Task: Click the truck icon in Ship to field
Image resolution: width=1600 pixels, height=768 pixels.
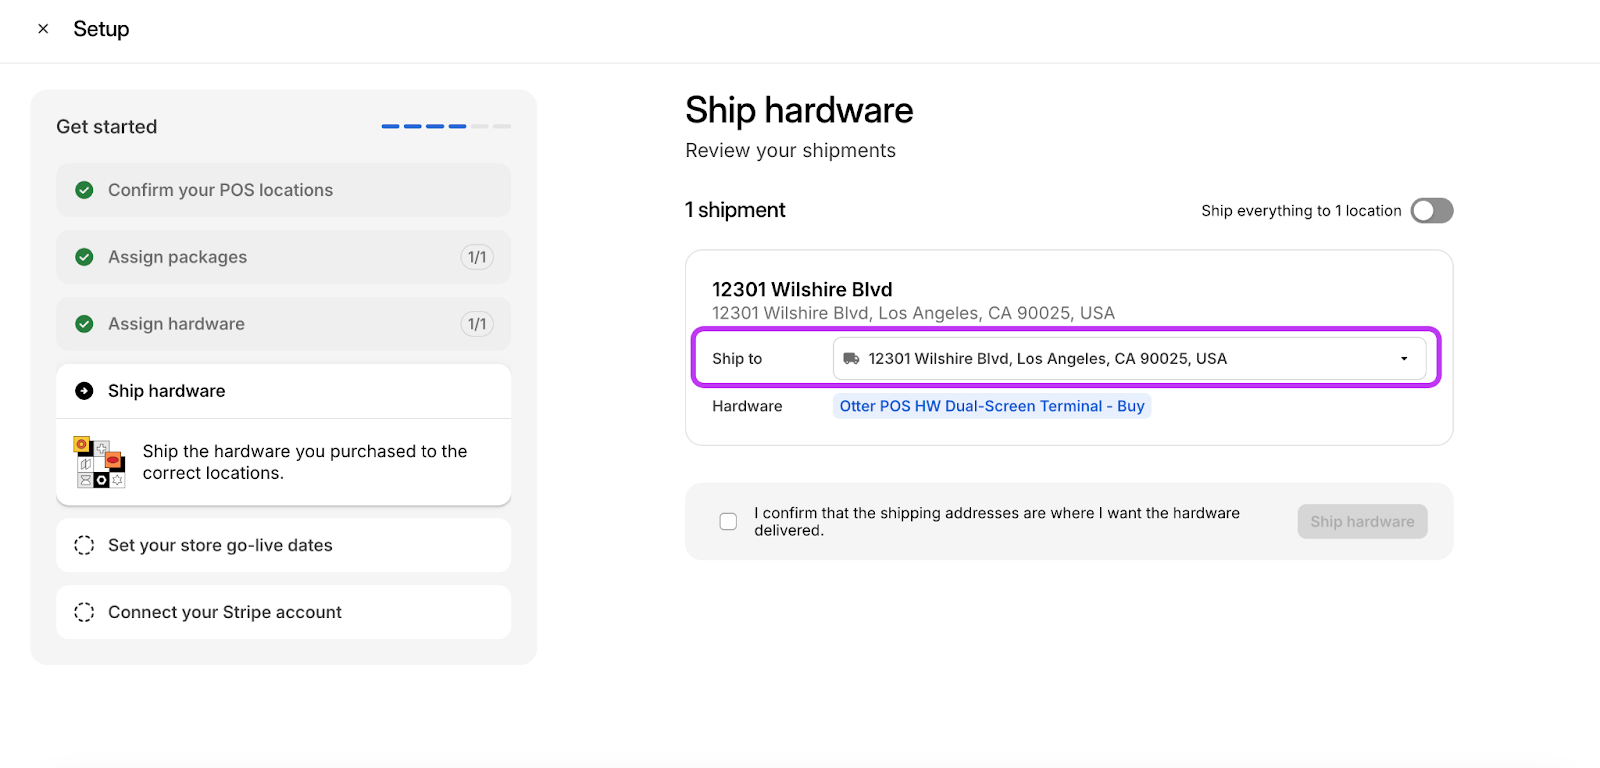Action: pyautogui.click(x=851, y=359)
